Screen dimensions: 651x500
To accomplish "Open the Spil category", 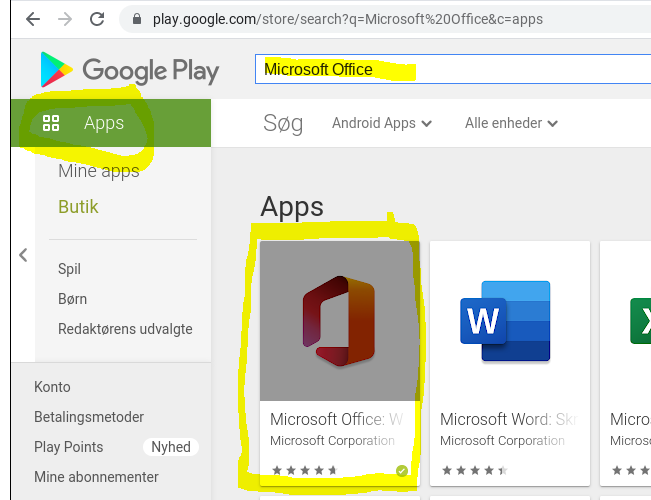I will [x=69, y=269].
